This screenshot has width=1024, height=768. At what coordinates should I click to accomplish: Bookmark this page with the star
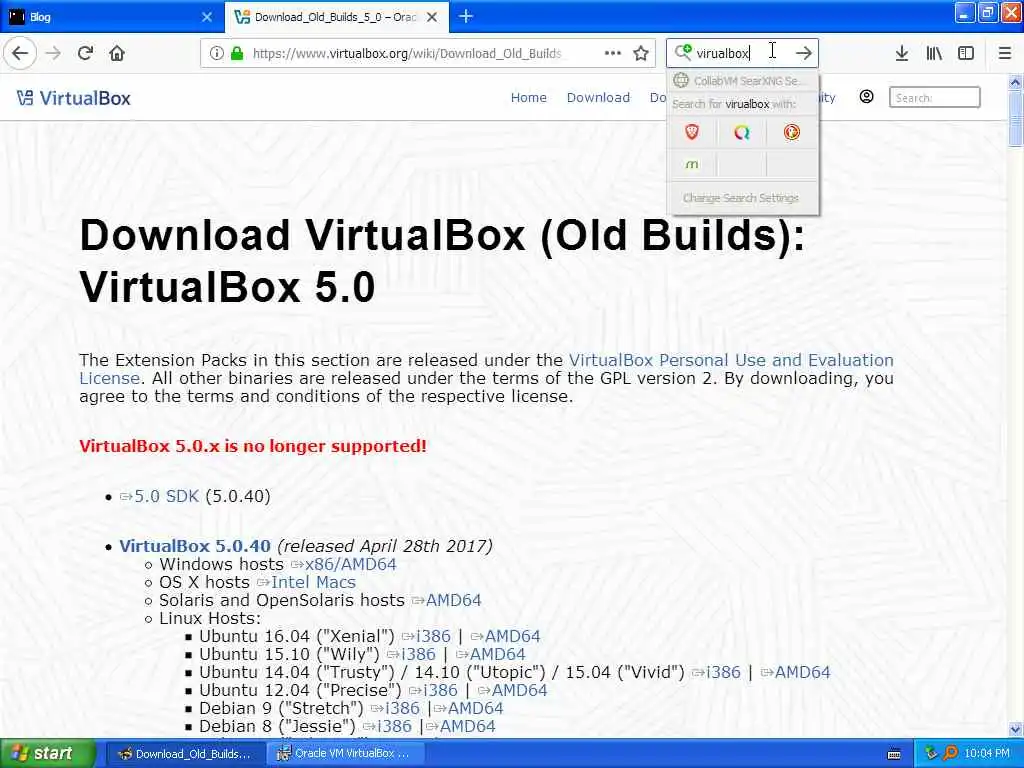click(641, 53)
